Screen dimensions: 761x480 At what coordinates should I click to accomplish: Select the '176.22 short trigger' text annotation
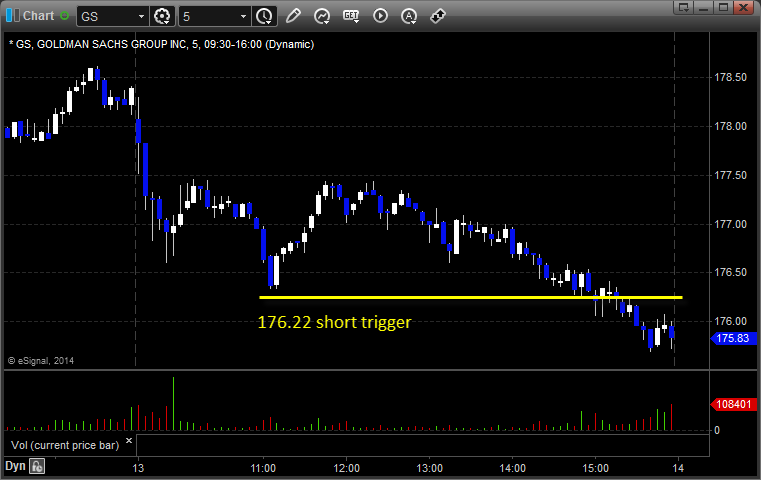coord(334,322)
